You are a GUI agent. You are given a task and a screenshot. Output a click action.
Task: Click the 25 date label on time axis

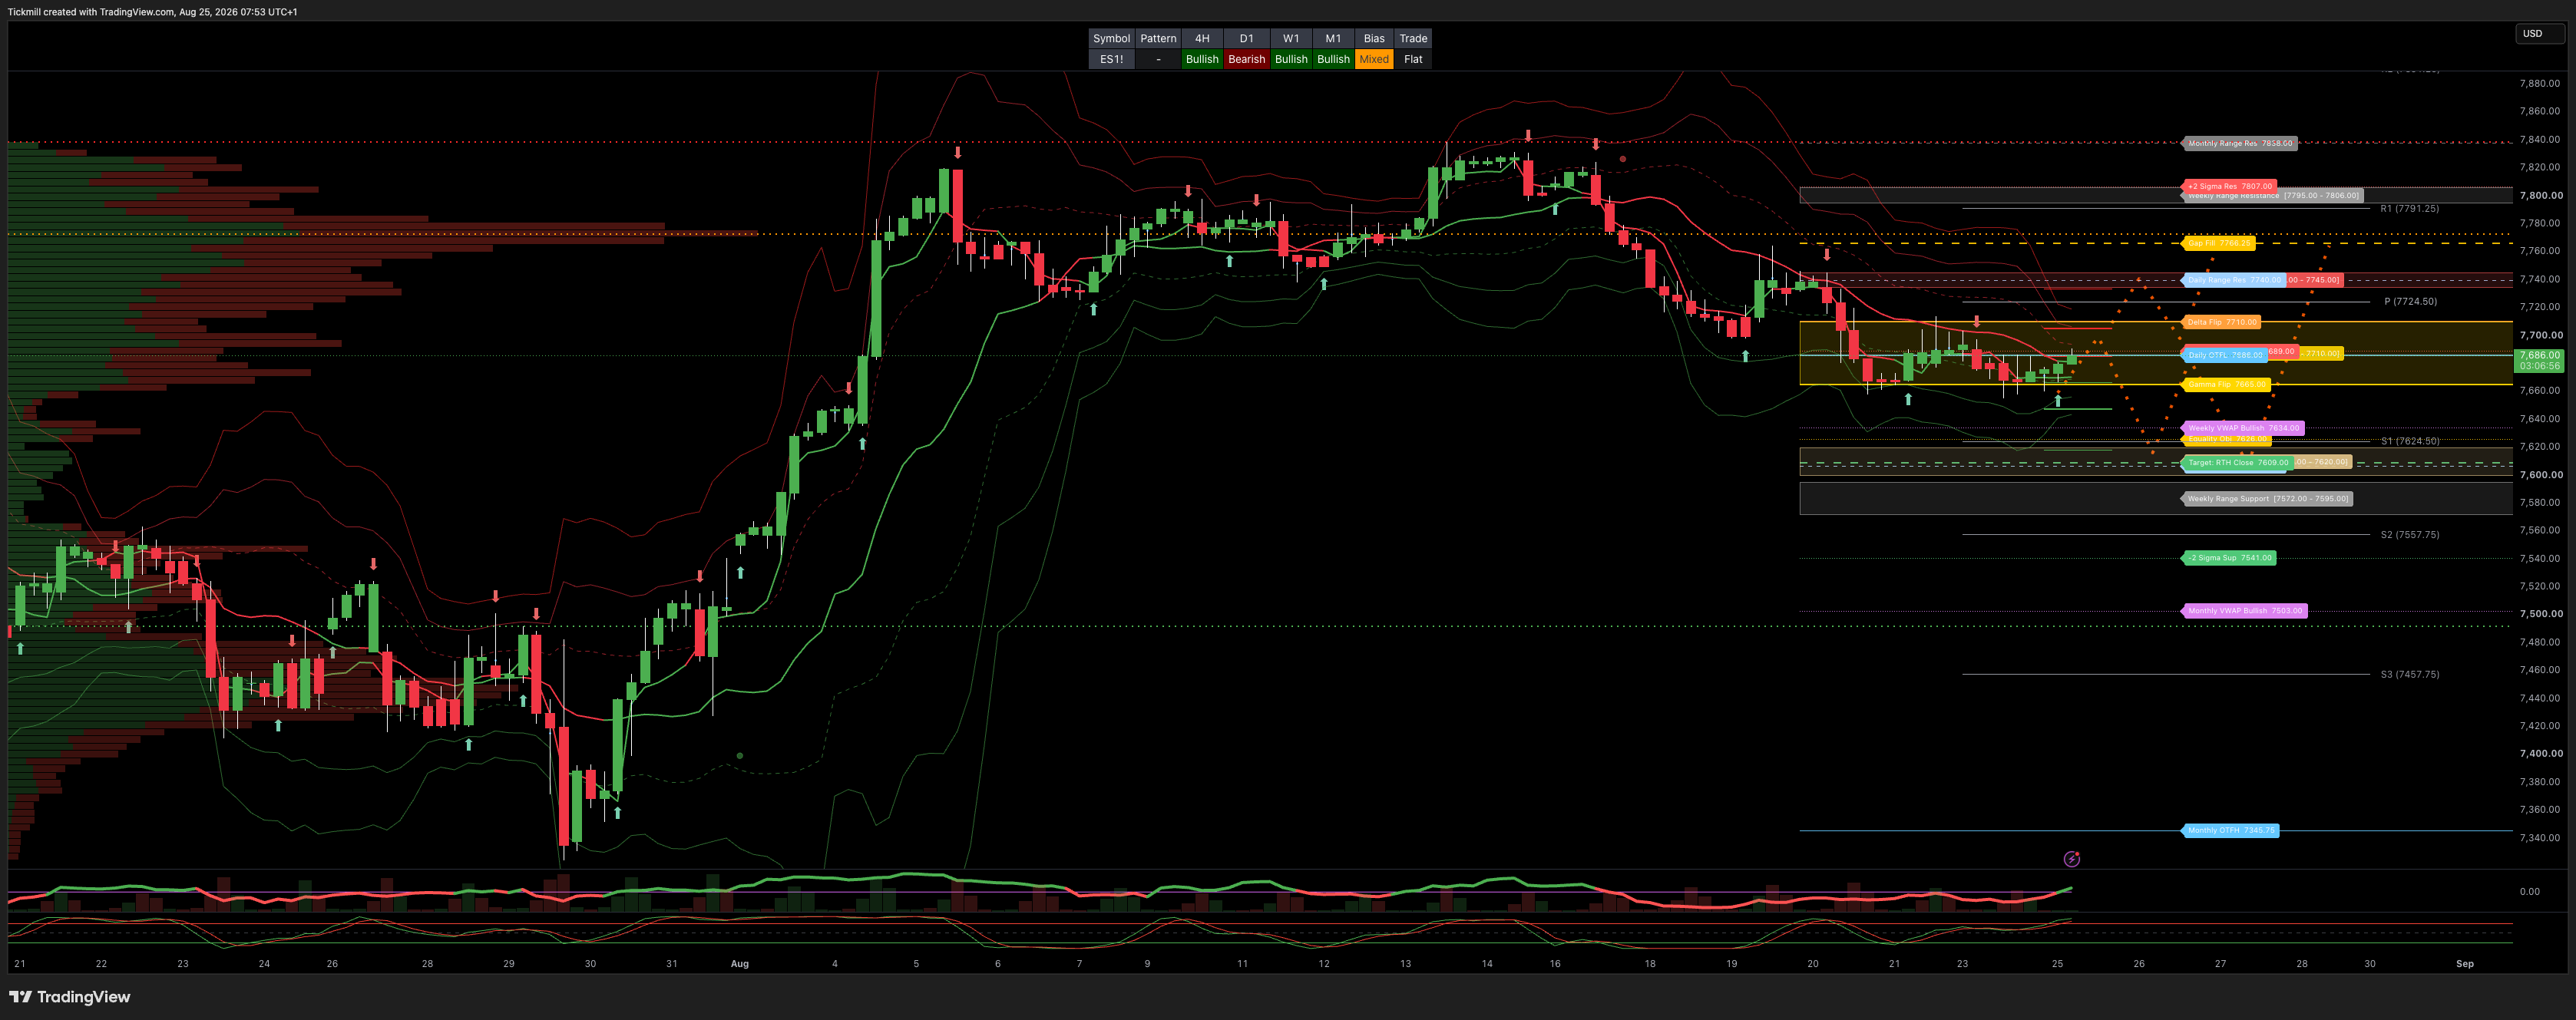pyautogui.click(x=2057, y=964)
